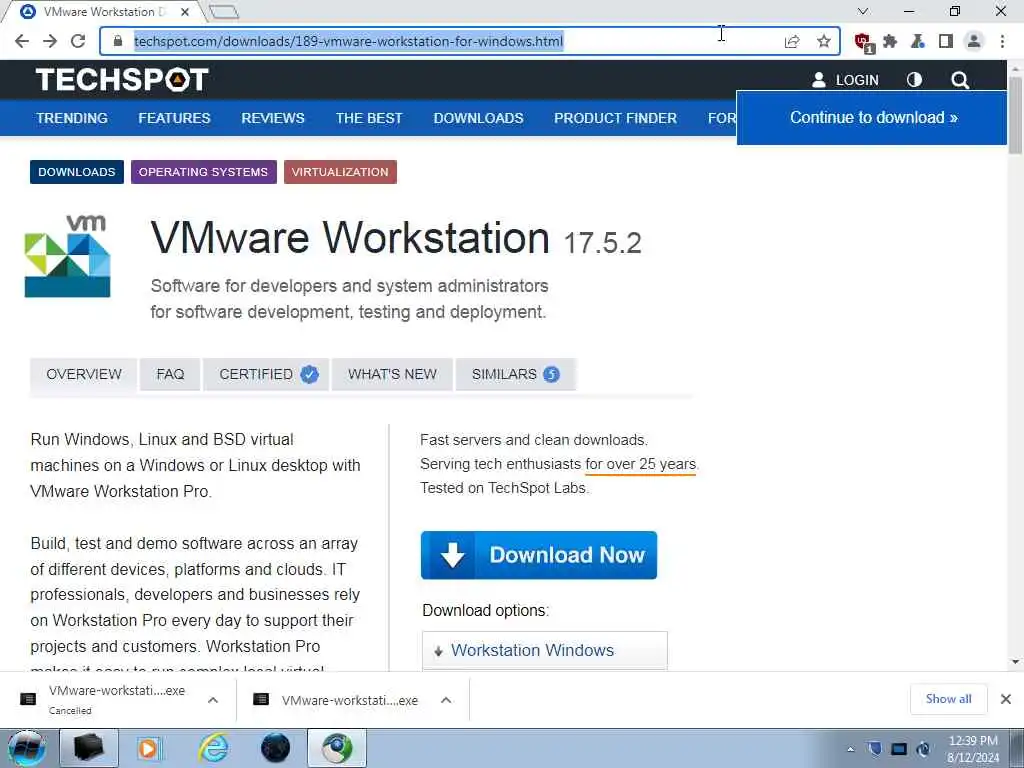This screenshot has width=1024, height=768.
Task: Open THE BEST nav menu
Action: coord(369,118)
